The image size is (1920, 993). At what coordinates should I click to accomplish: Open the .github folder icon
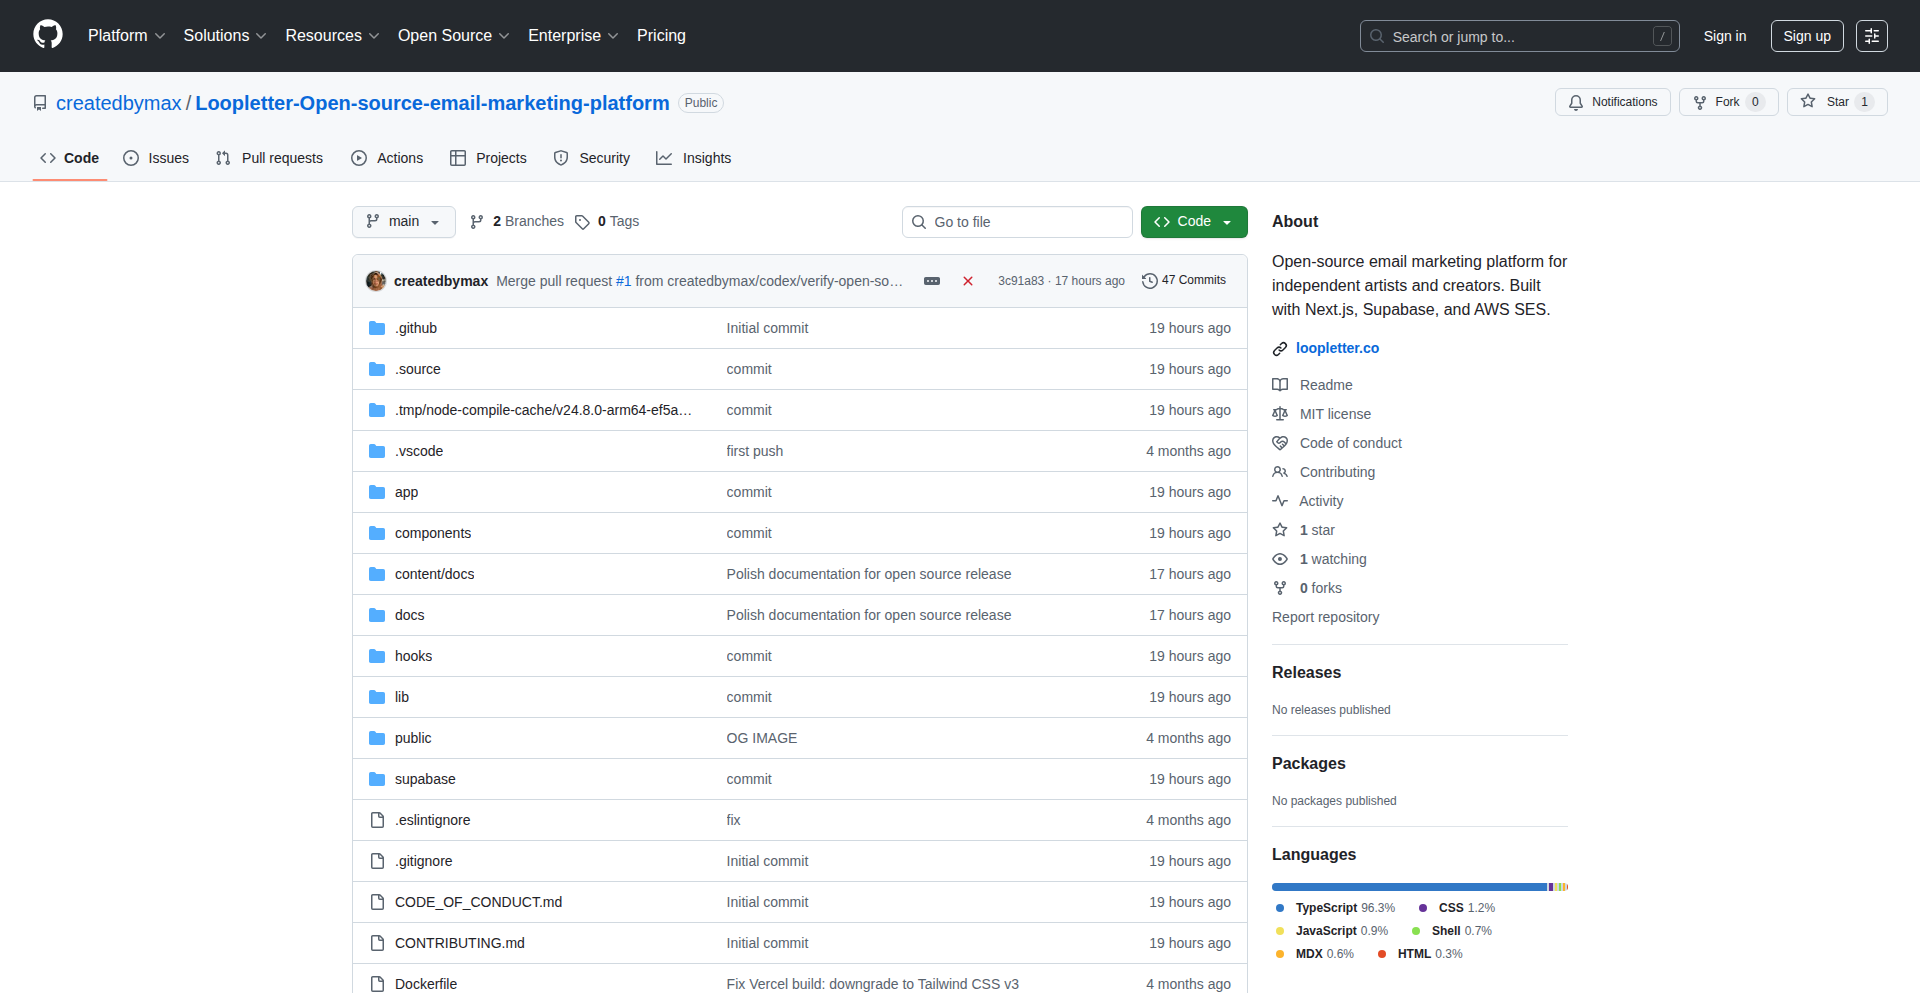[377, 328]
